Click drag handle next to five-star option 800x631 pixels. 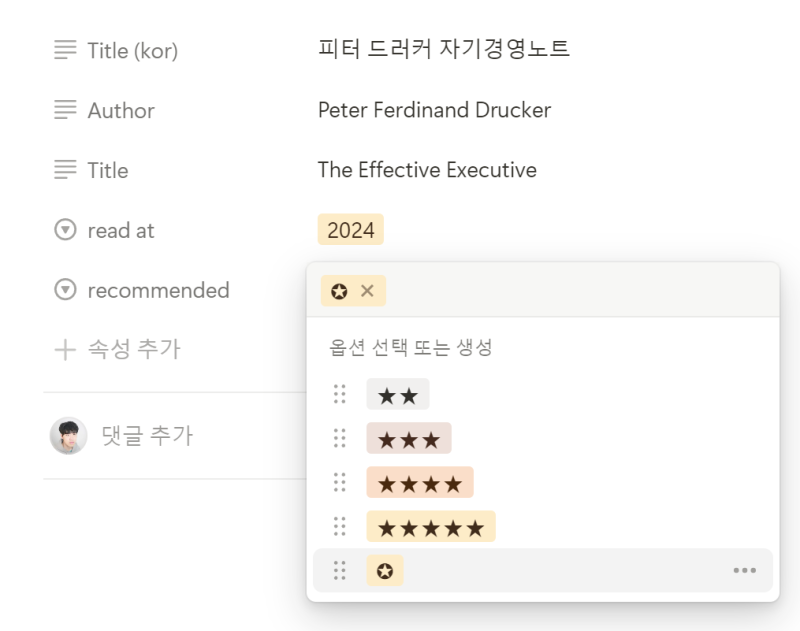coord(339,526)
